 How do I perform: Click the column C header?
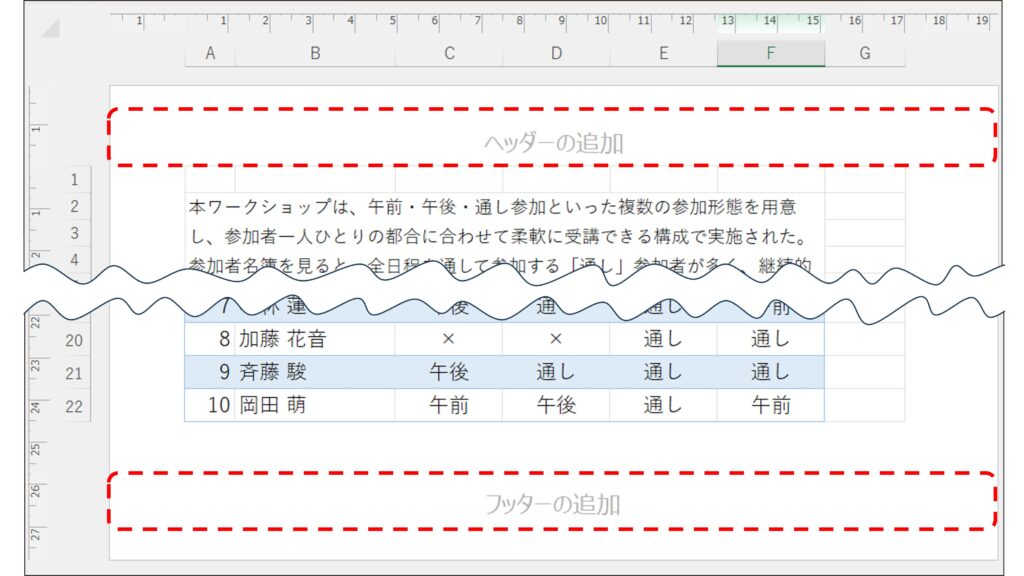tap(449, 54)
